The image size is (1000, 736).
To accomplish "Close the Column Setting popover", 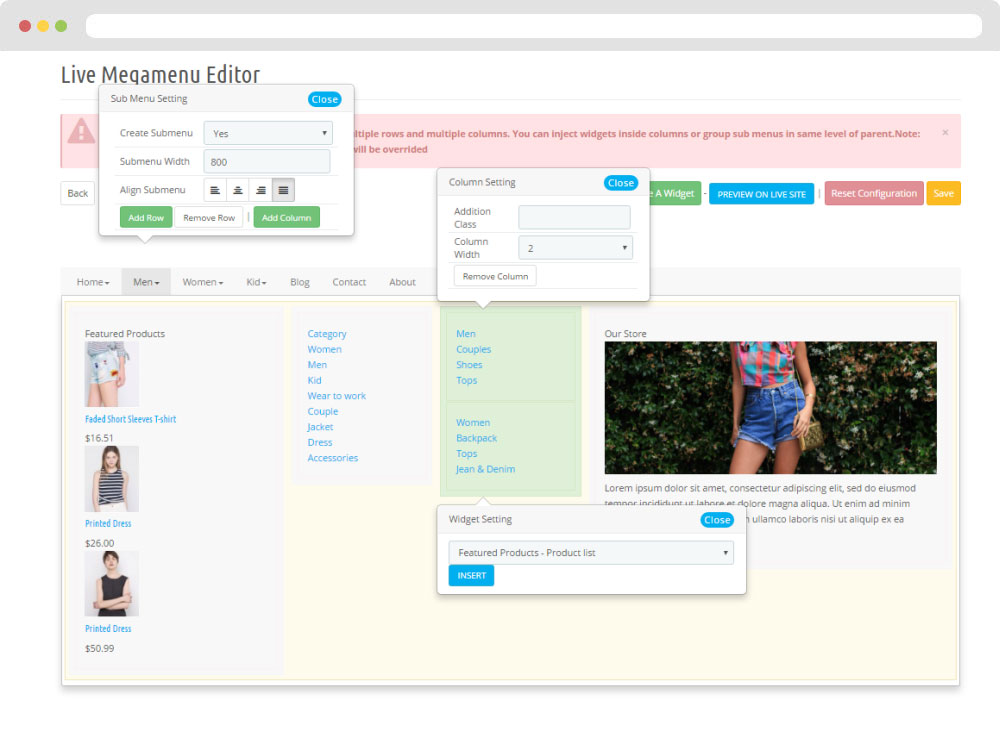I will coord(621,183).
